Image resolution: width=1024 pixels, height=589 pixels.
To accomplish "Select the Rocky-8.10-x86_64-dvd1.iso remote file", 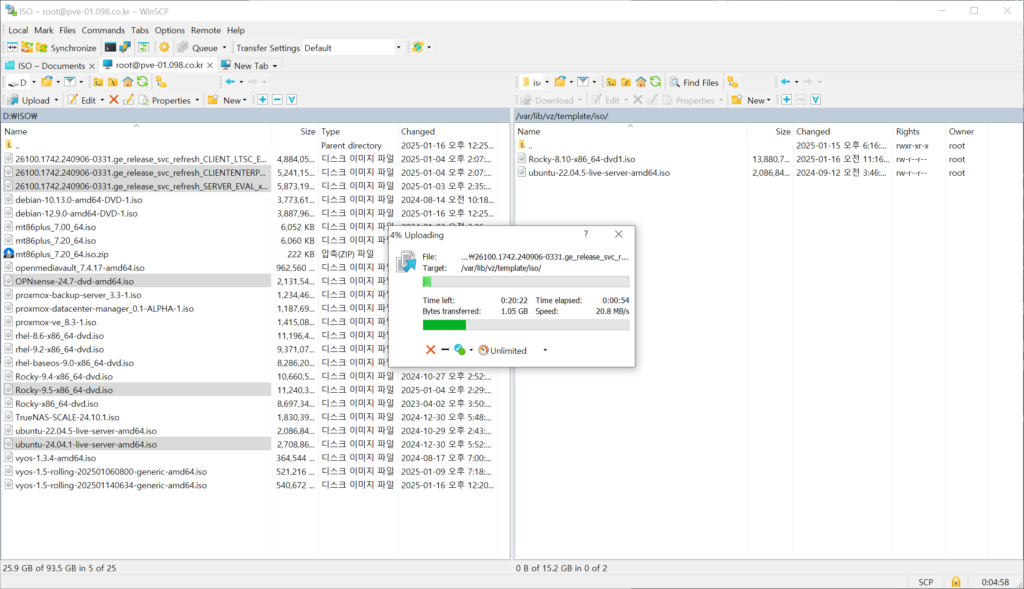I will [575, 159].
